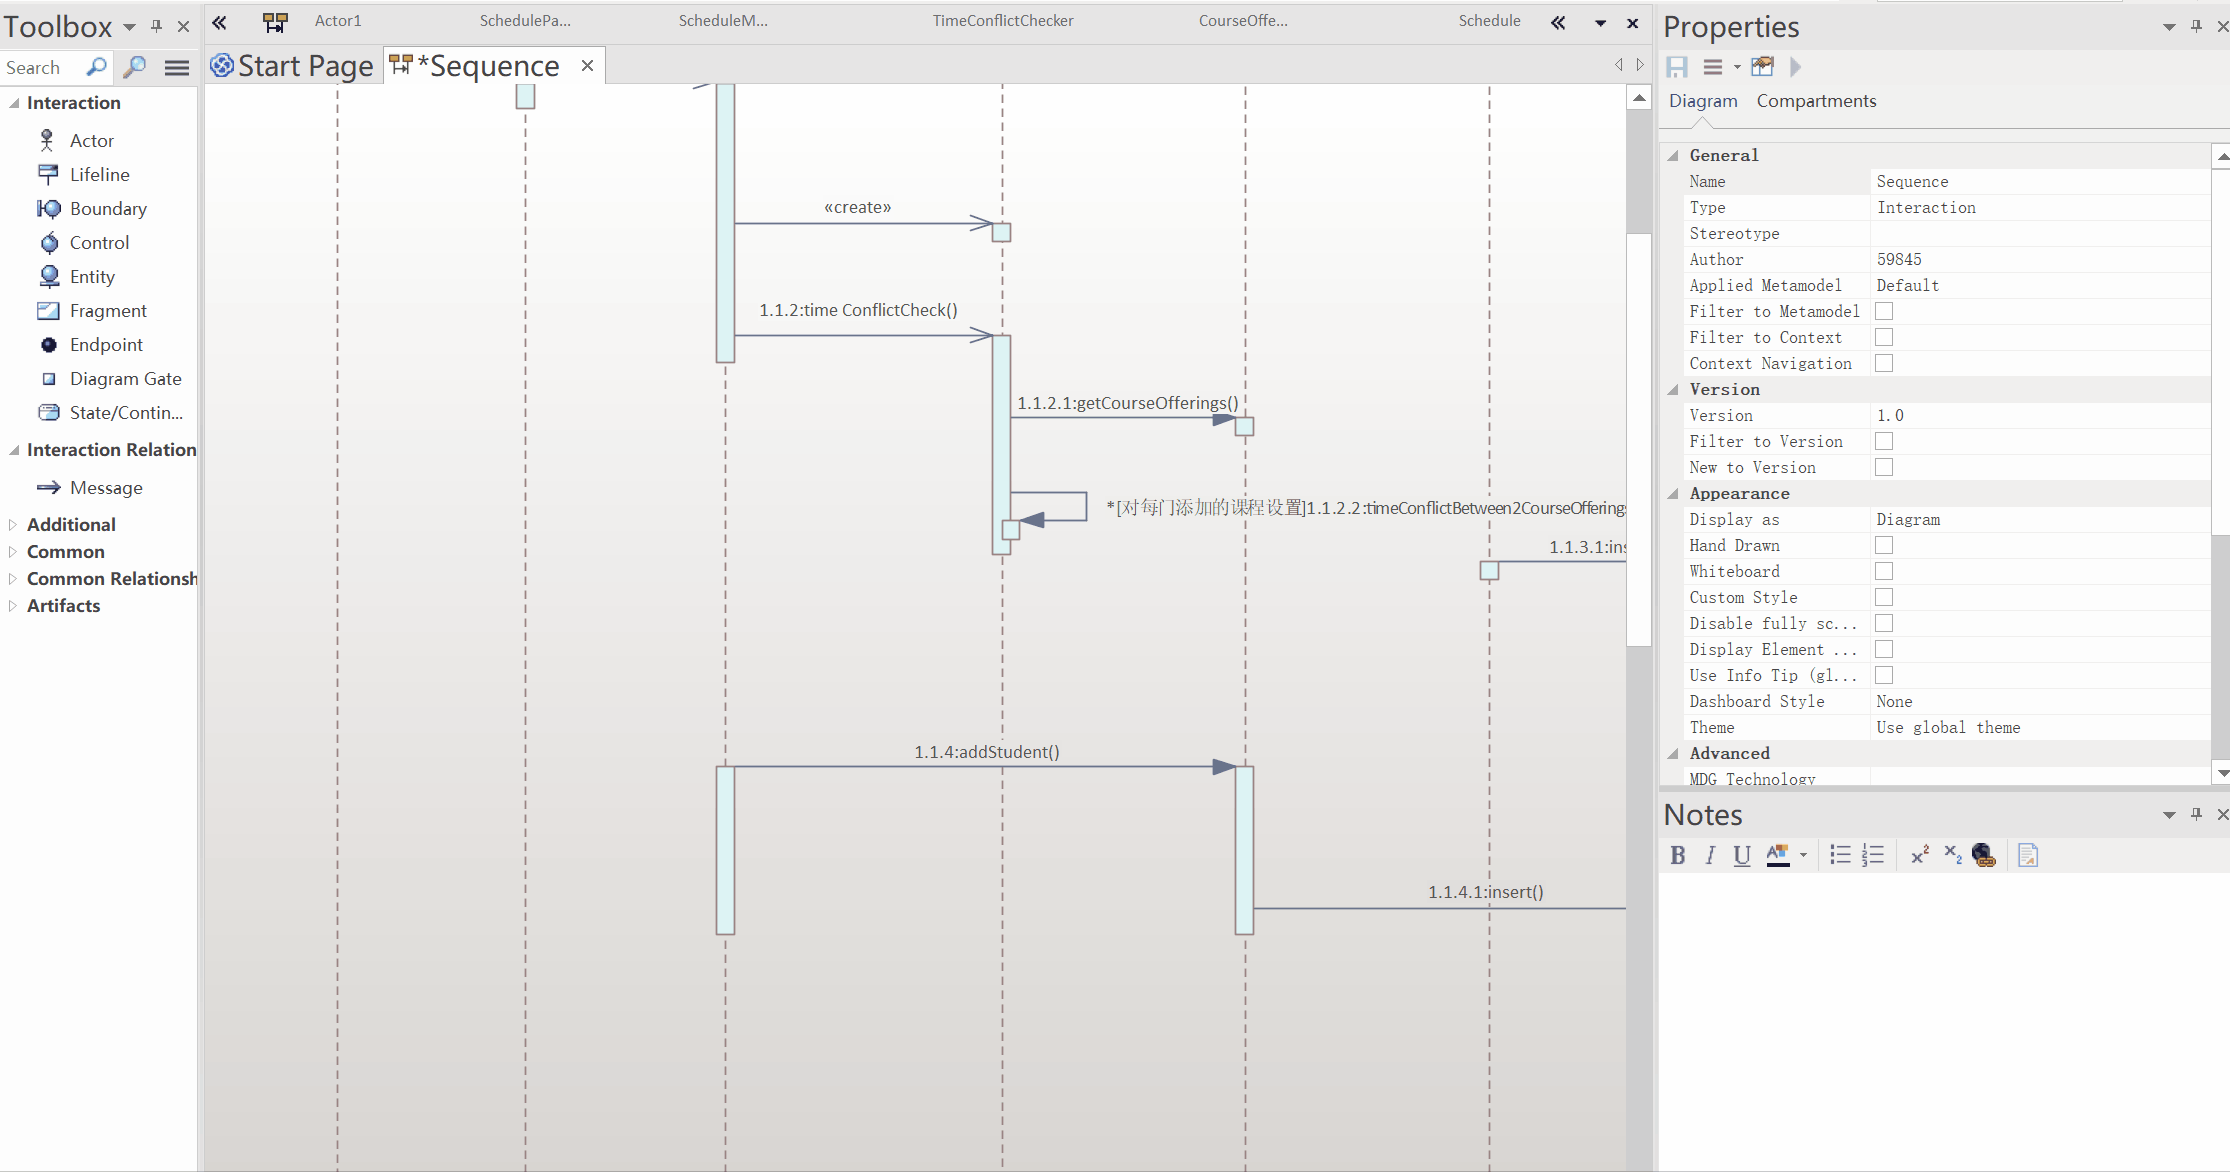Toggle the Whiteboard checkbox
The image size is (2230, 1172).
pos(1883,572)
